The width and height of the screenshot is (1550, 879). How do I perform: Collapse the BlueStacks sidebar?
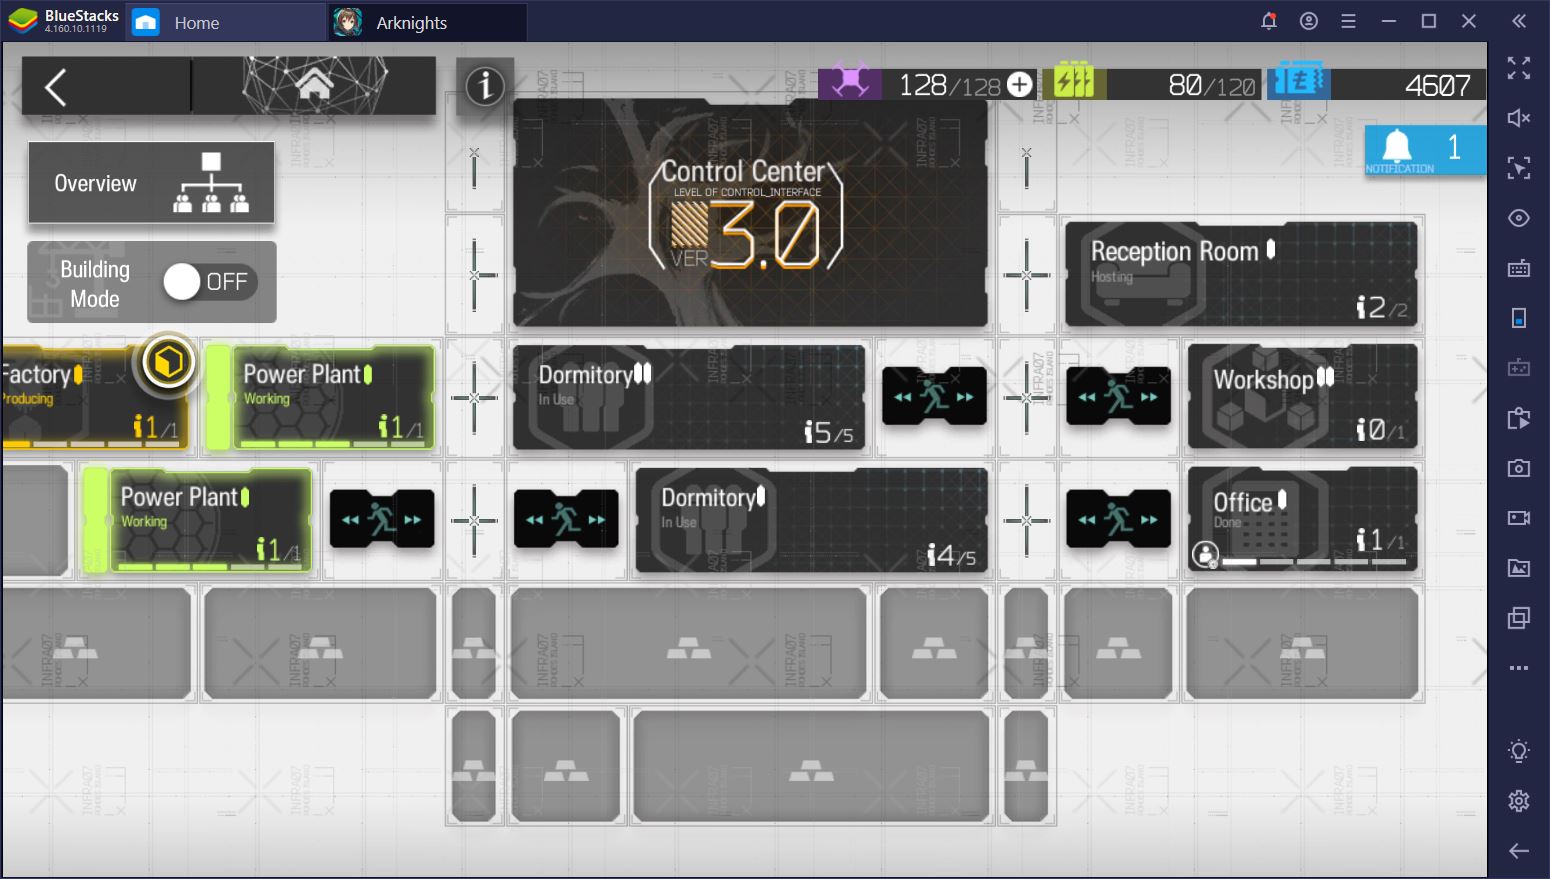pos(1519,21)
